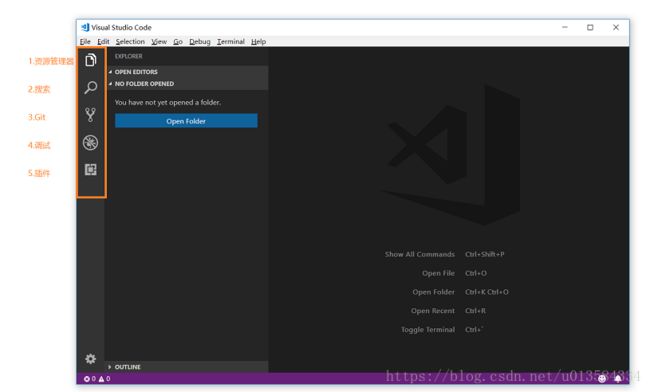650x392 pixels.
Task: Click the Open Folder button
Action: (x=186, y=121)
